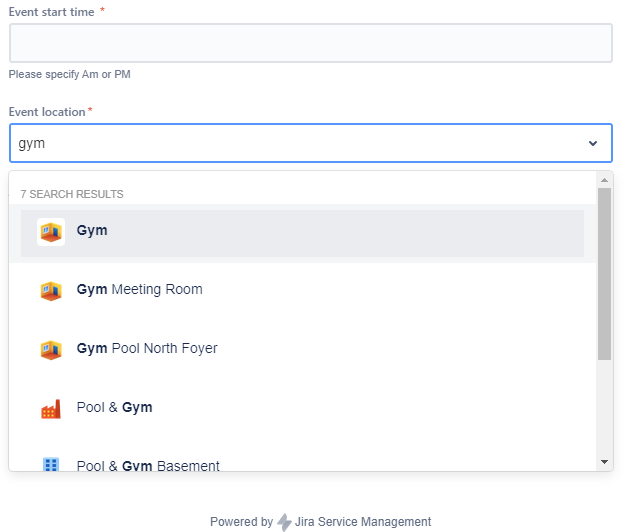Click the building icon beside Pool & Gym Basement

click(x=51, y=464)
